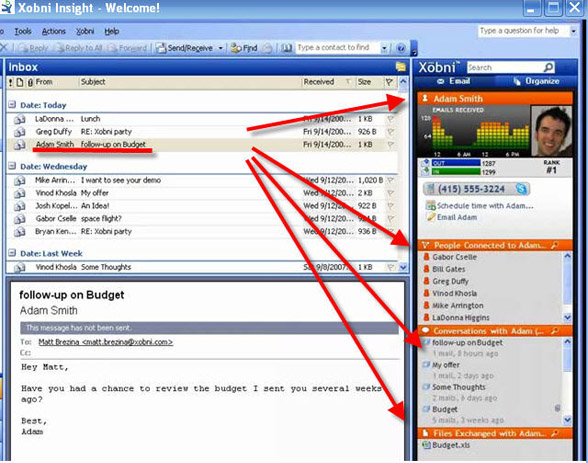The image size is (588, 463).
Task: Open the Xobni menu
Action: [85, 31]
